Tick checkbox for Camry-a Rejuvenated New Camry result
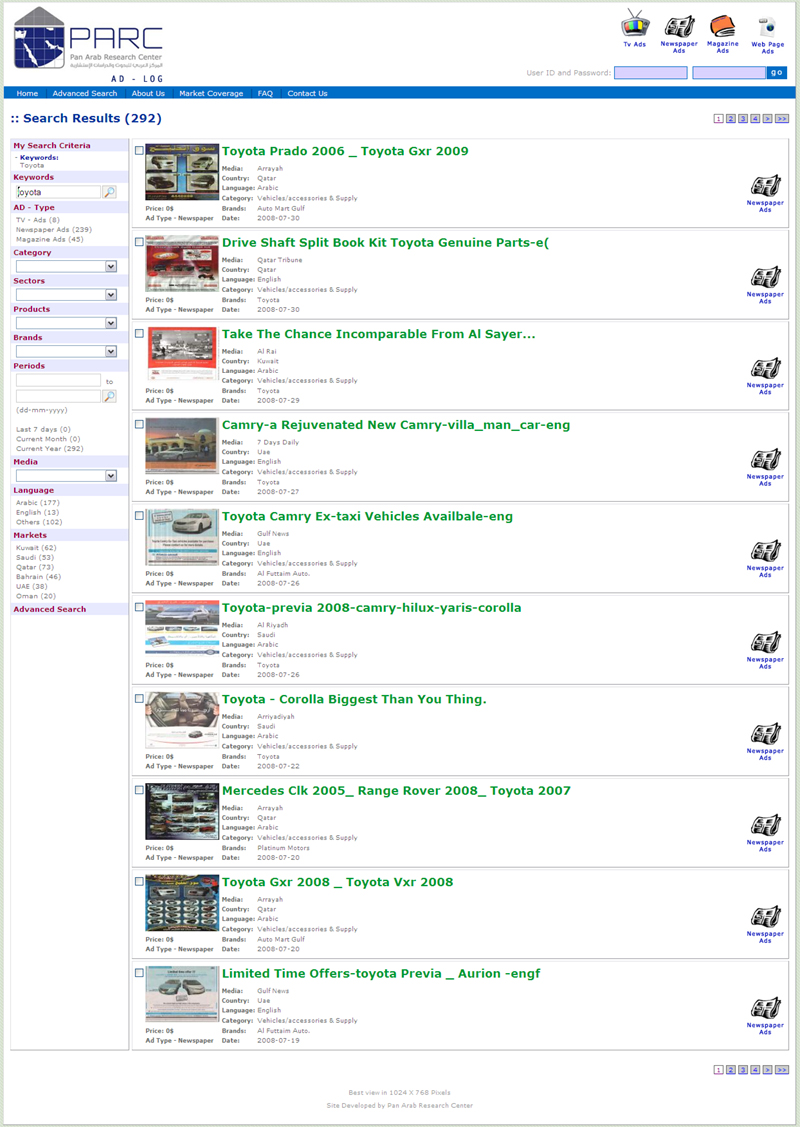 tap(139, 425)
